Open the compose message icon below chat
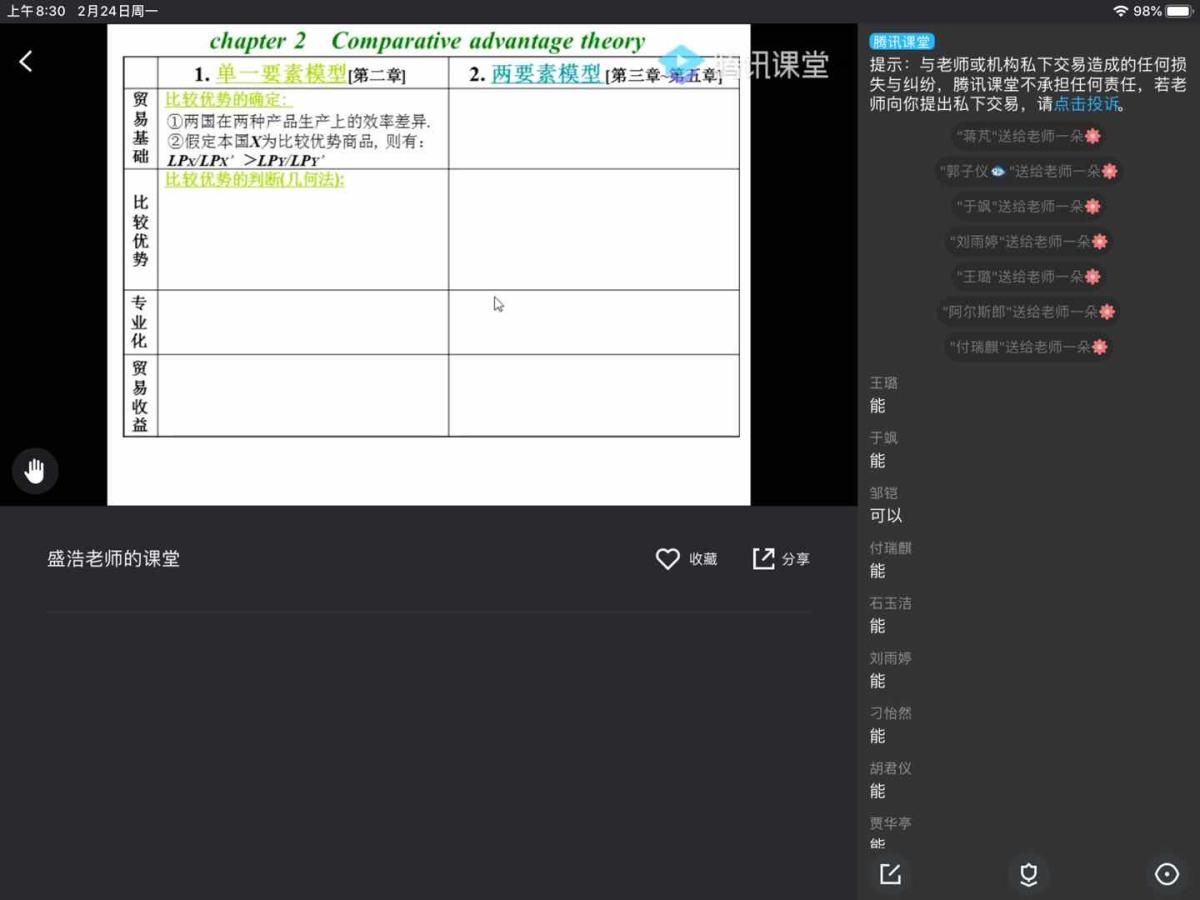The image size is (1200, 900). [x=890, y=874]
